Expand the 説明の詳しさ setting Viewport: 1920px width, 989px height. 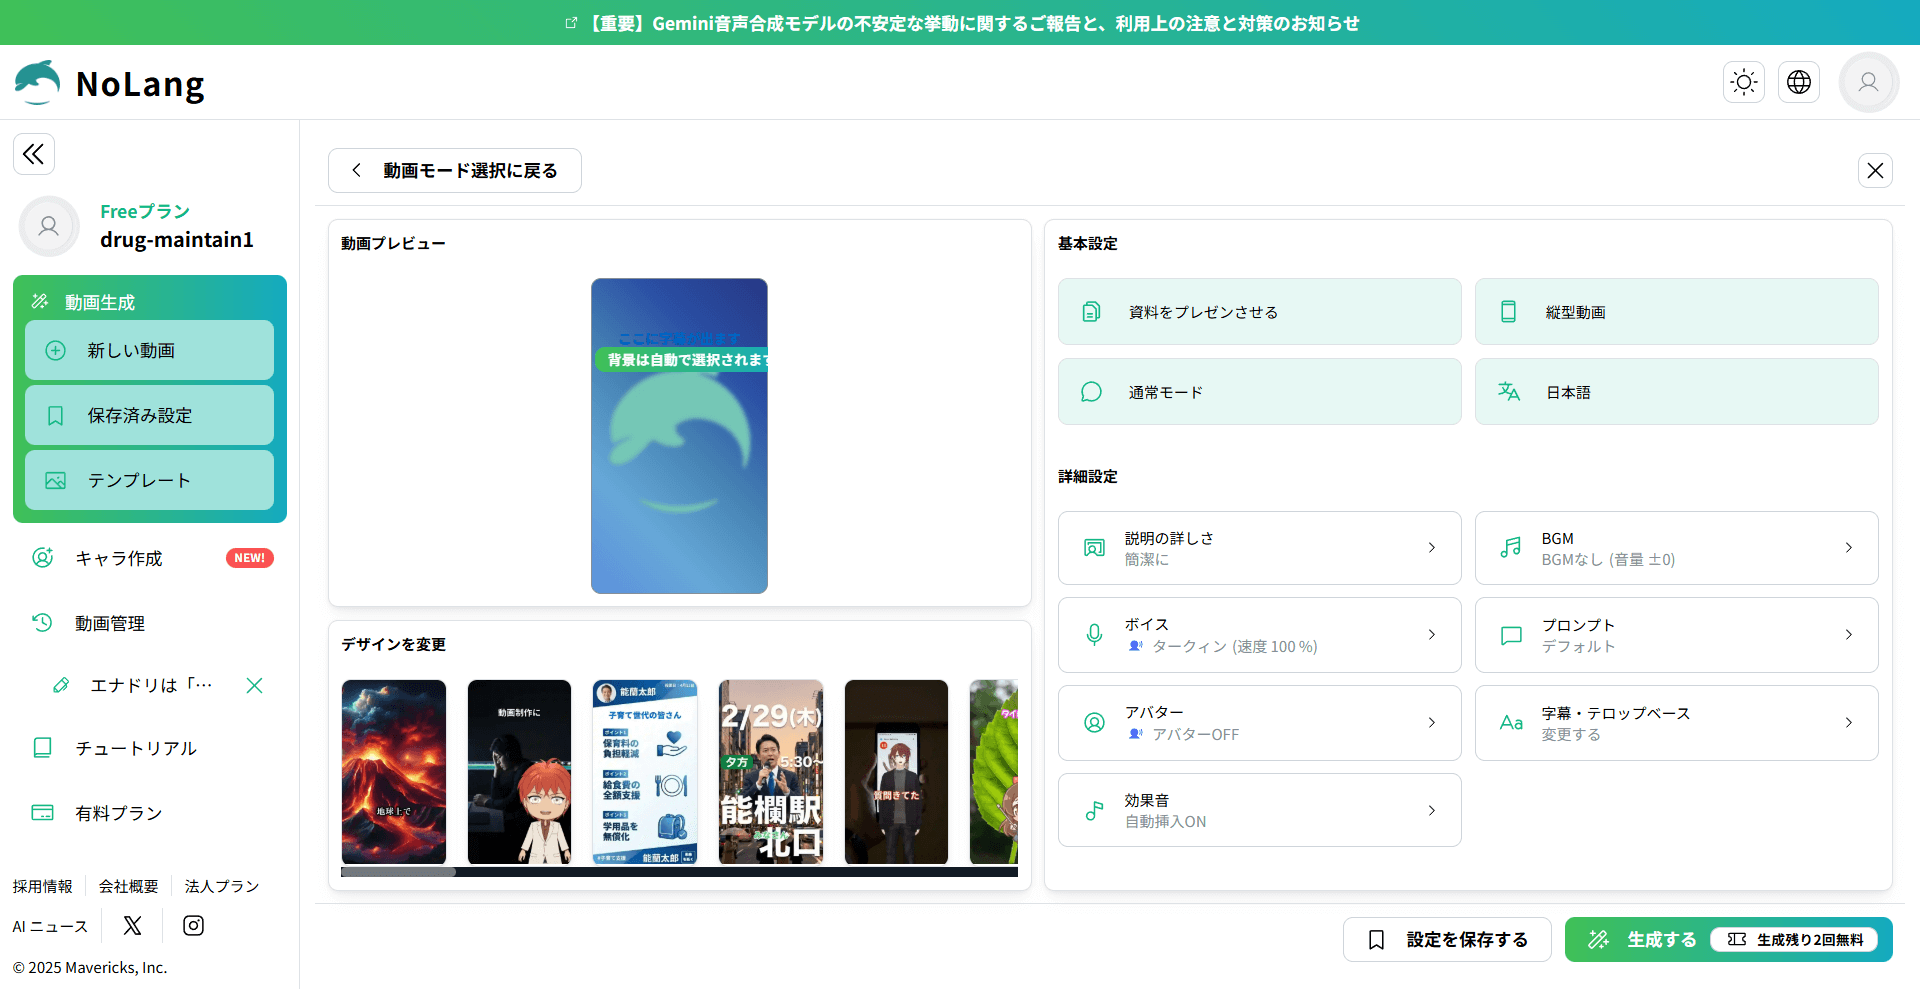tap(1259, 548)
